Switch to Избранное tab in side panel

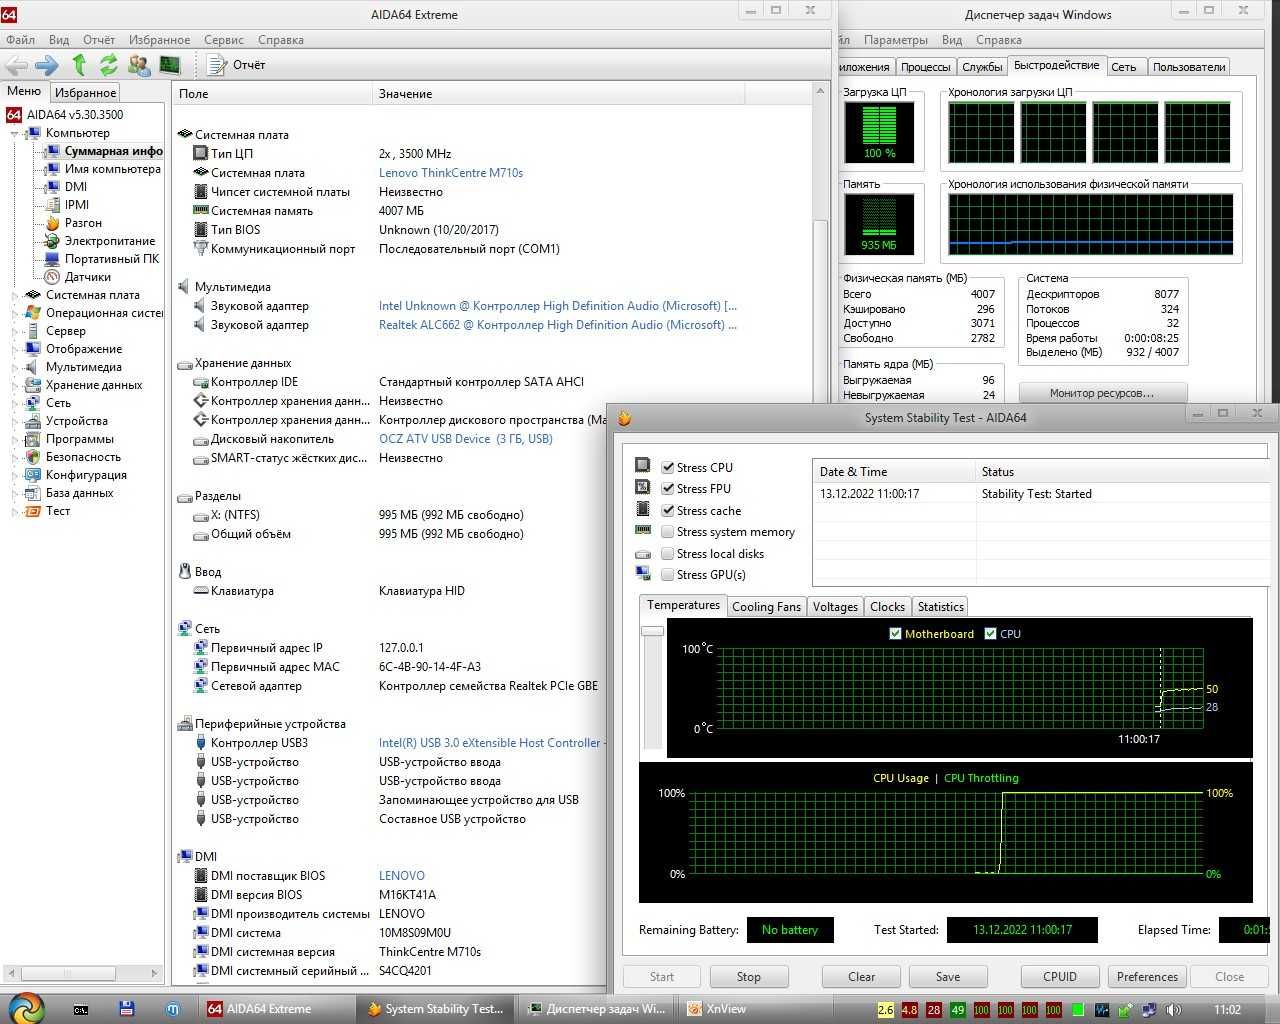coord(85,92)
